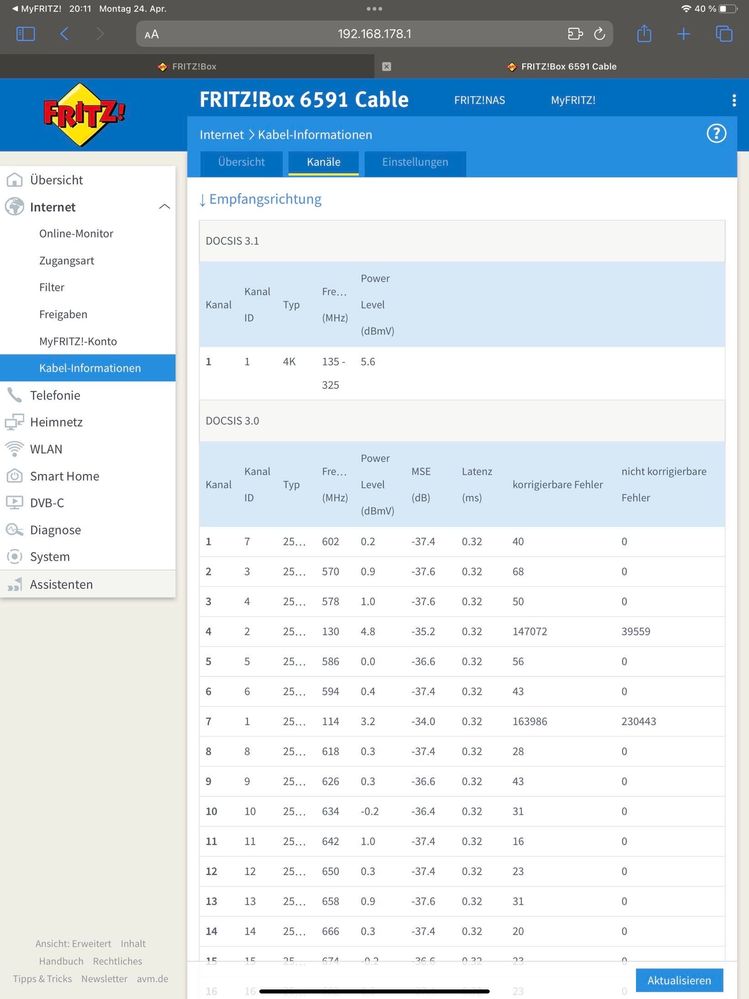The width and height of the screenshot is (749, 999).
Task: Open Filter submenu item
Action: 52,287
